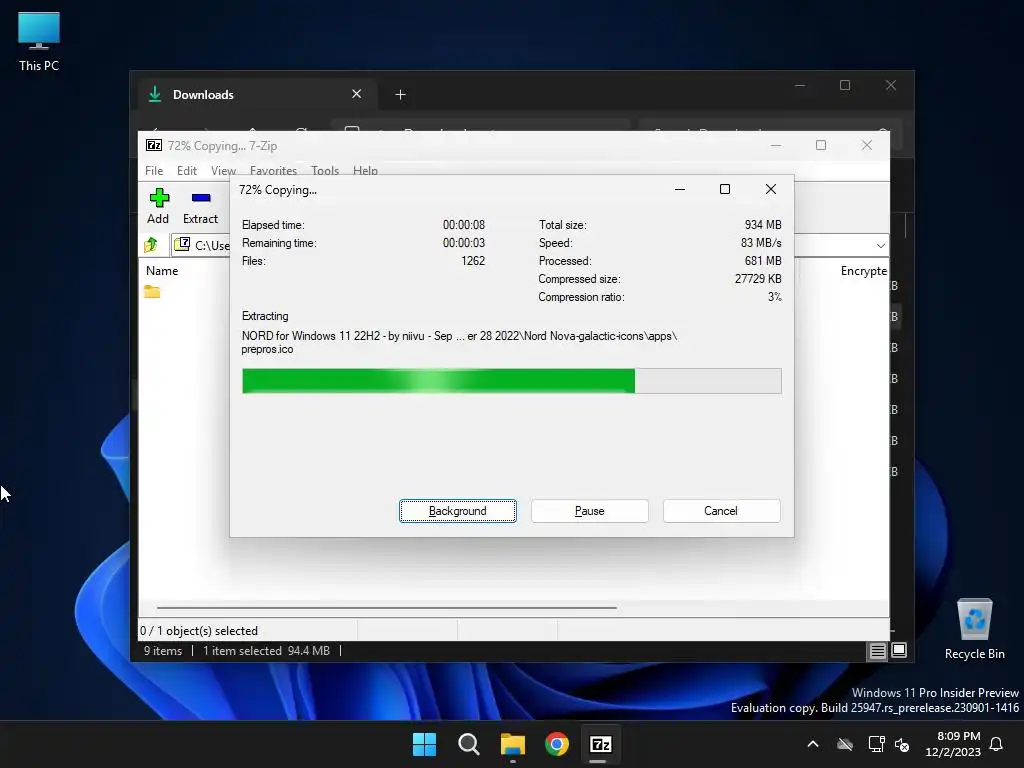Click the green download icon on the Downloads tab

click(155, 94)
